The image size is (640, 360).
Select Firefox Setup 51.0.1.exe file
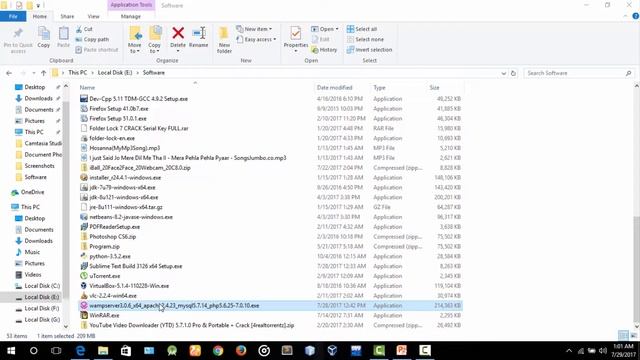(x=118, y=118)
